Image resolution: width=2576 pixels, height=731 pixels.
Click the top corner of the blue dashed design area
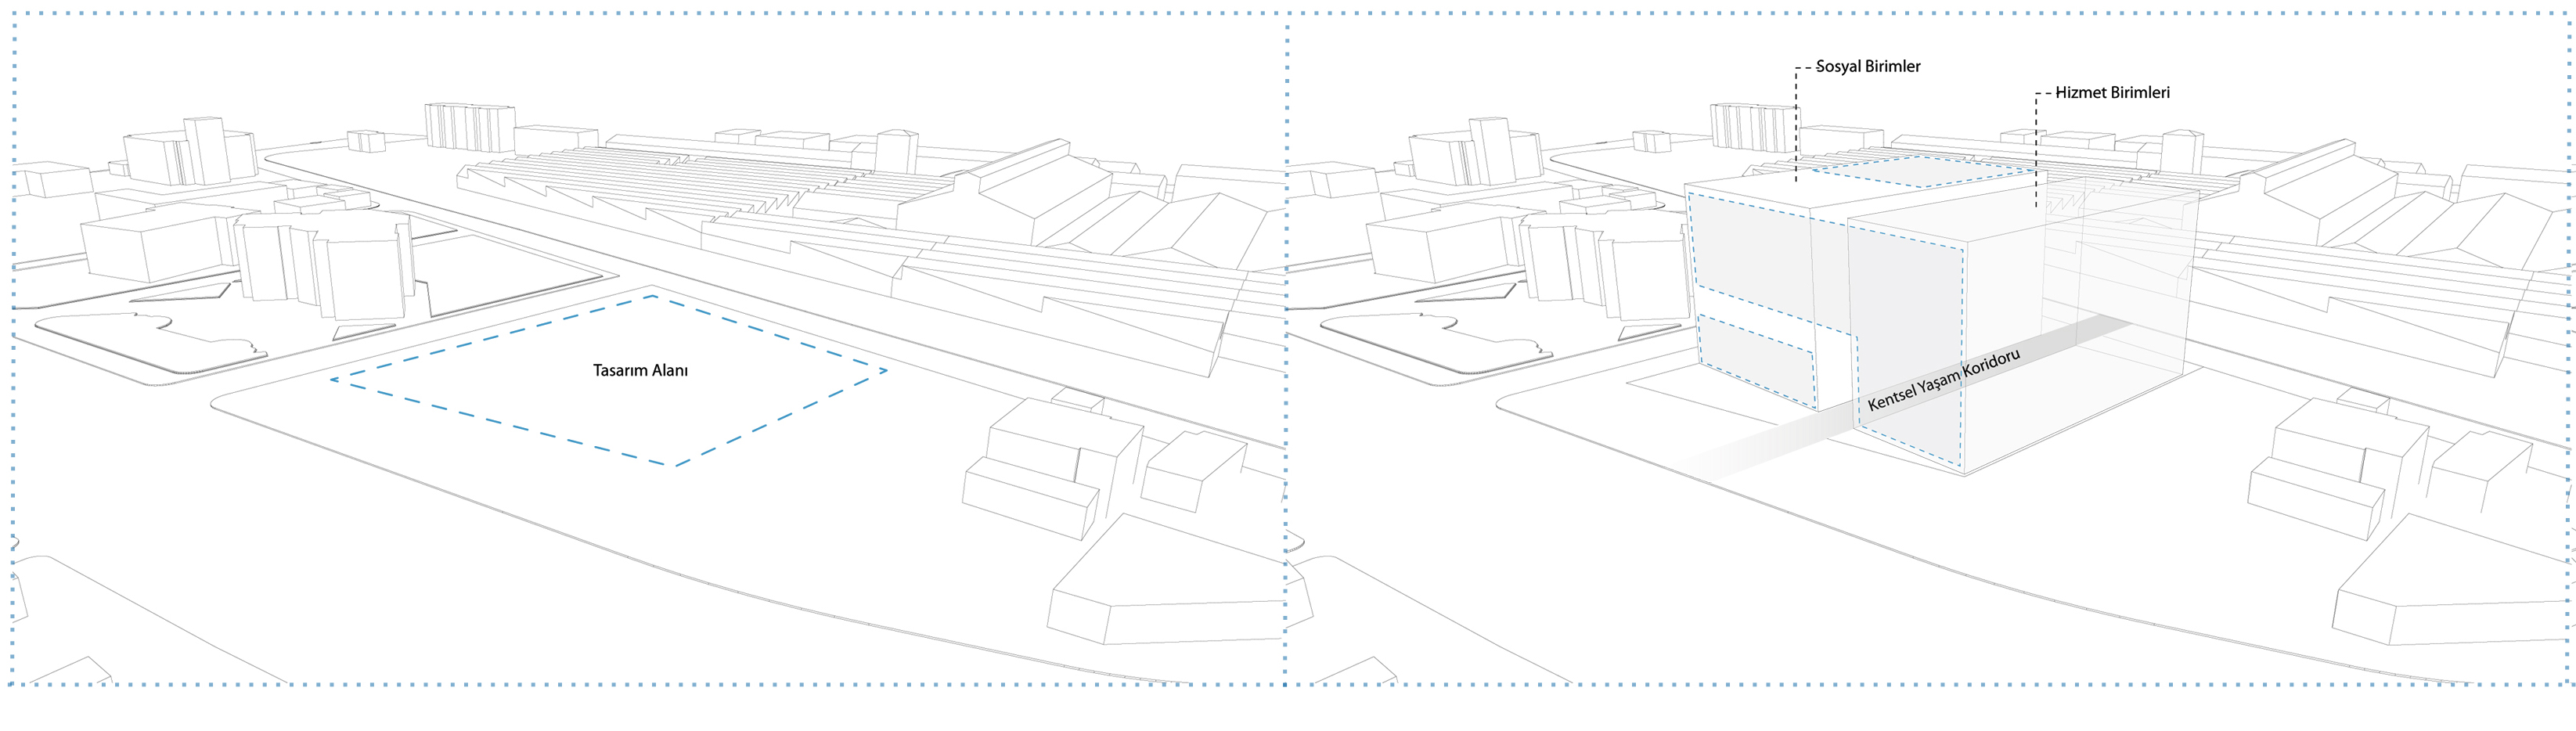652,296
